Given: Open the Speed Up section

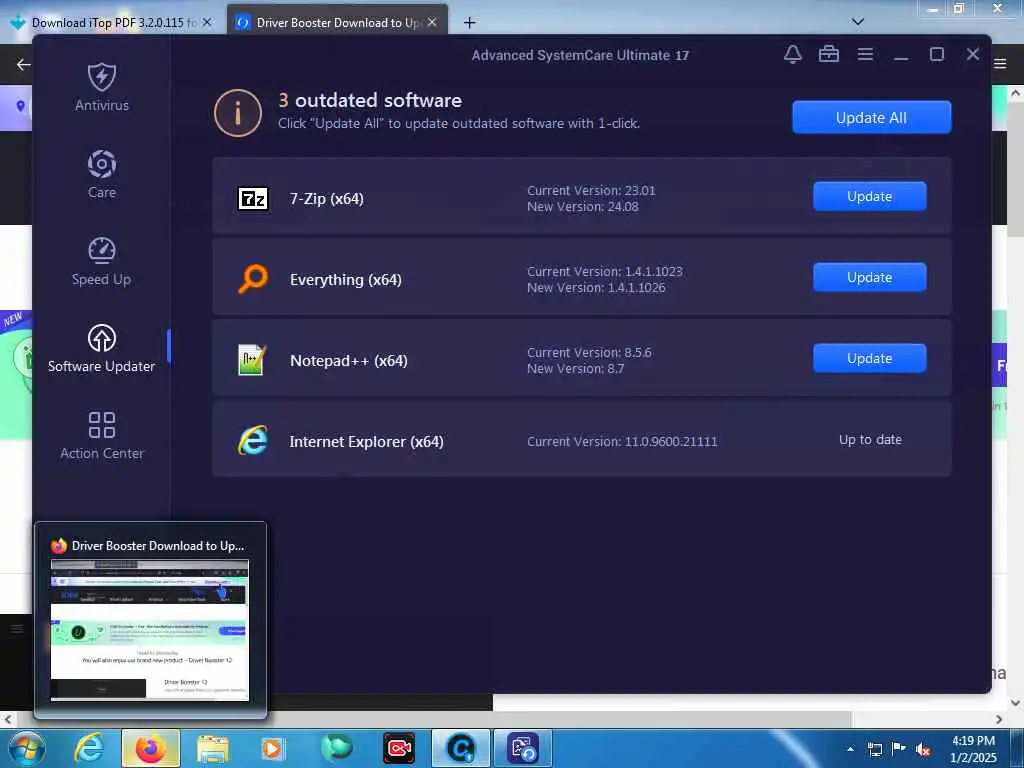Looking at the screenshot, I should pyautogui.click(x=102, y=261).
